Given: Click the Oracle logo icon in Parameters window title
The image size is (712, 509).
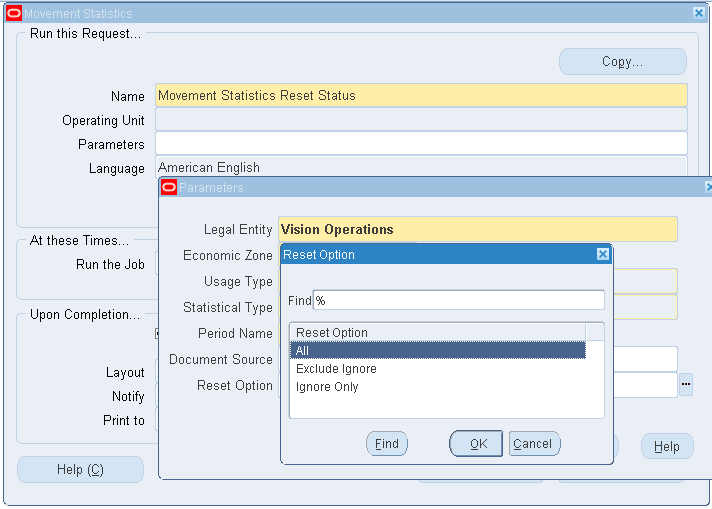Looking at the screenshot, I should [169, 187].
